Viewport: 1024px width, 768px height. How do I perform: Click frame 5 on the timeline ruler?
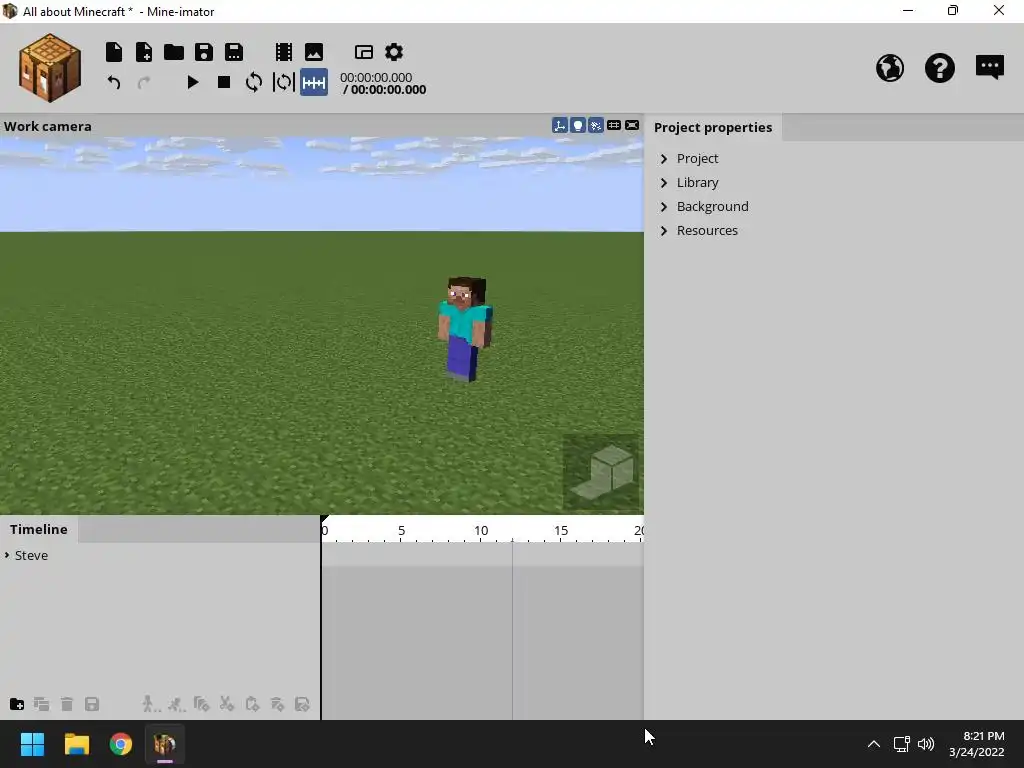click(x=402, y=531)
